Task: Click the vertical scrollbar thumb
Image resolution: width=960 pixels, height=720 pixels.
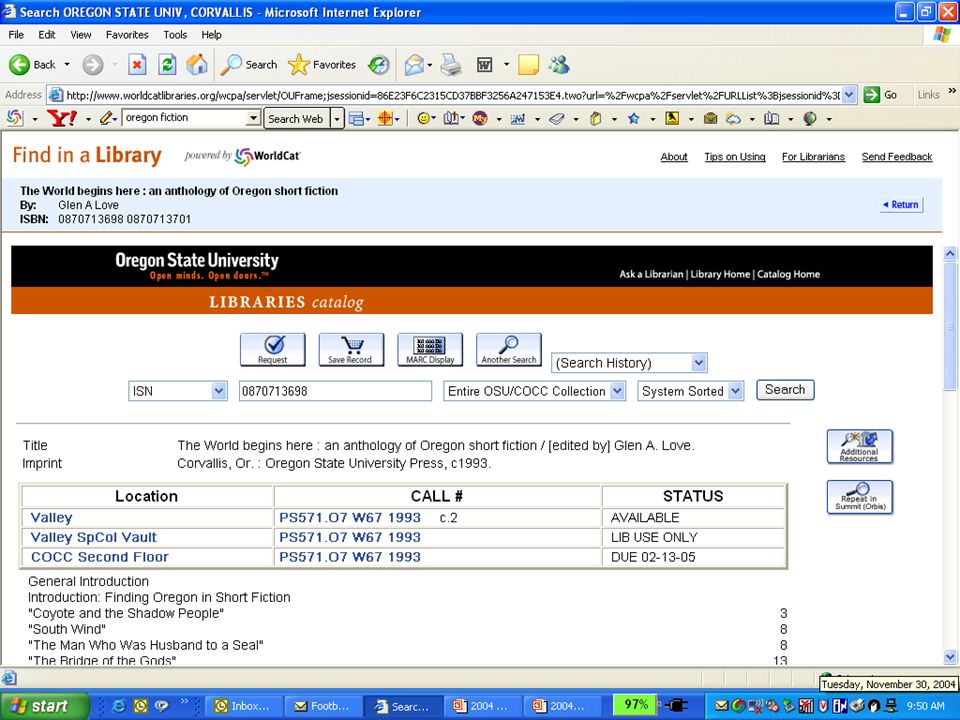Action: (x=950, y=326)
